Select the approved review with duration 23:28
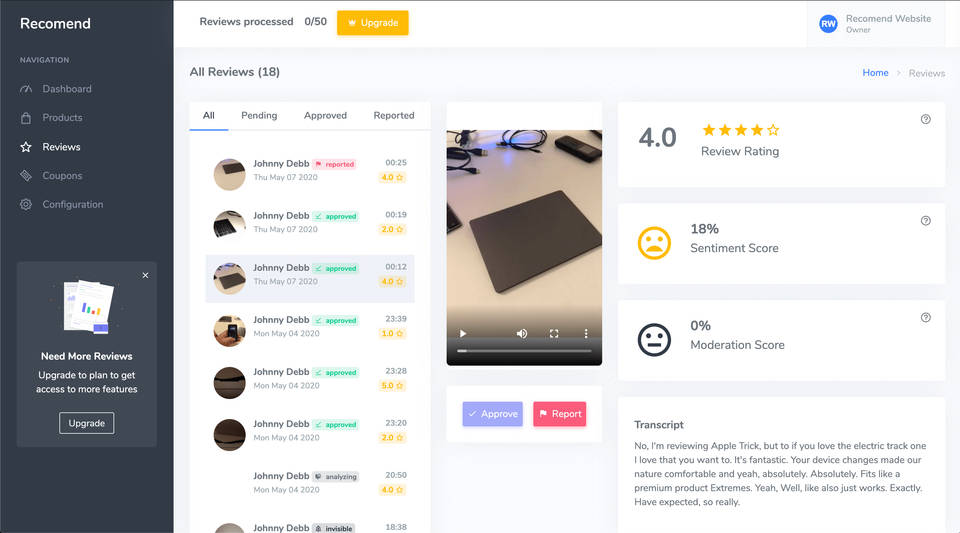This screenshot has height=533, width=960. pyautogui.click(x=310, y=382)
